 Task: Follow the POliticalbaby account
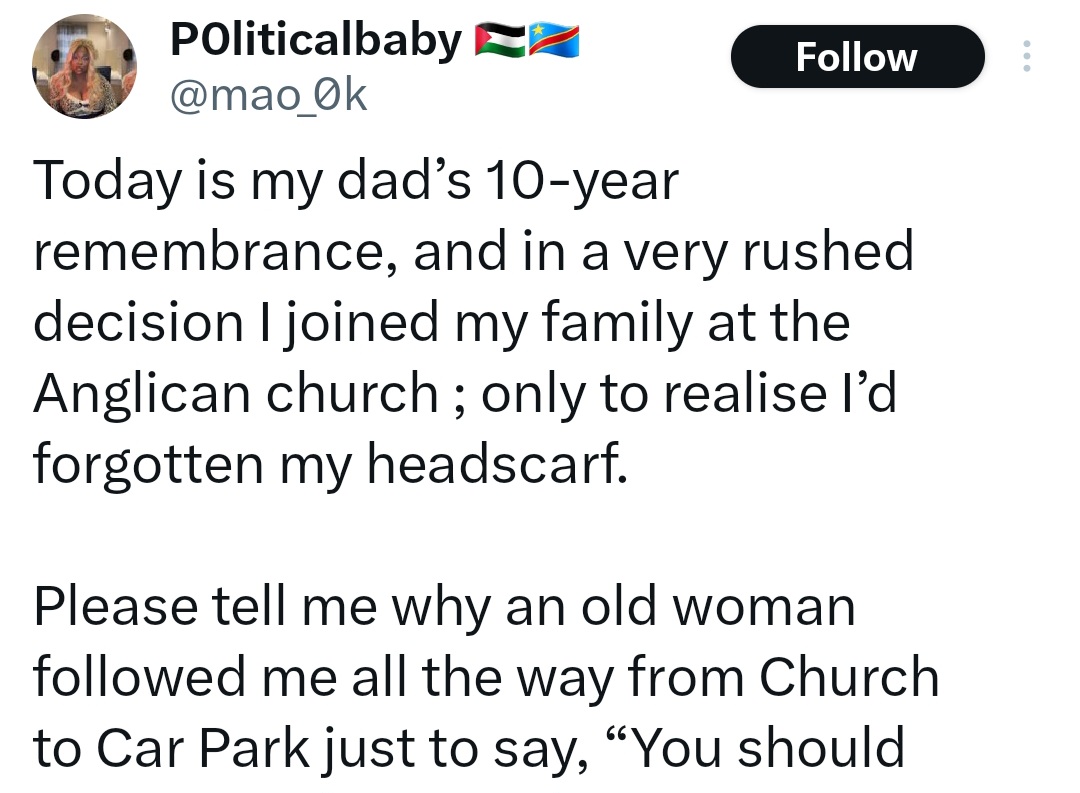(857, 57)
